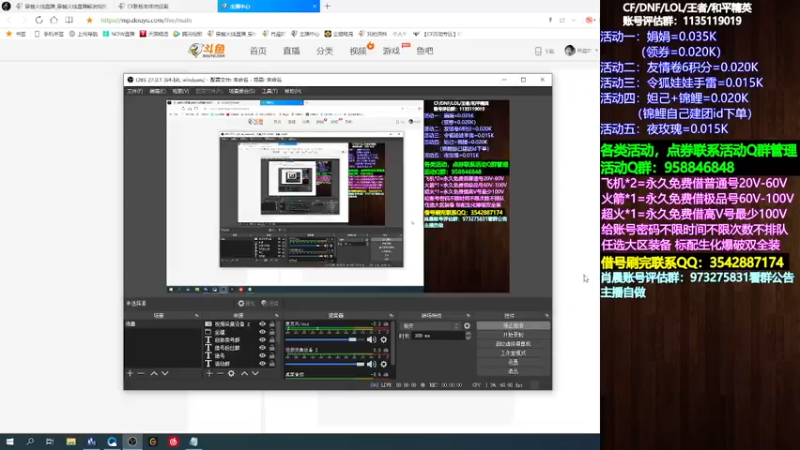Open the user avatar on Douyu header
The width and height of the screenshot is (800, 450).
(569, 50)
